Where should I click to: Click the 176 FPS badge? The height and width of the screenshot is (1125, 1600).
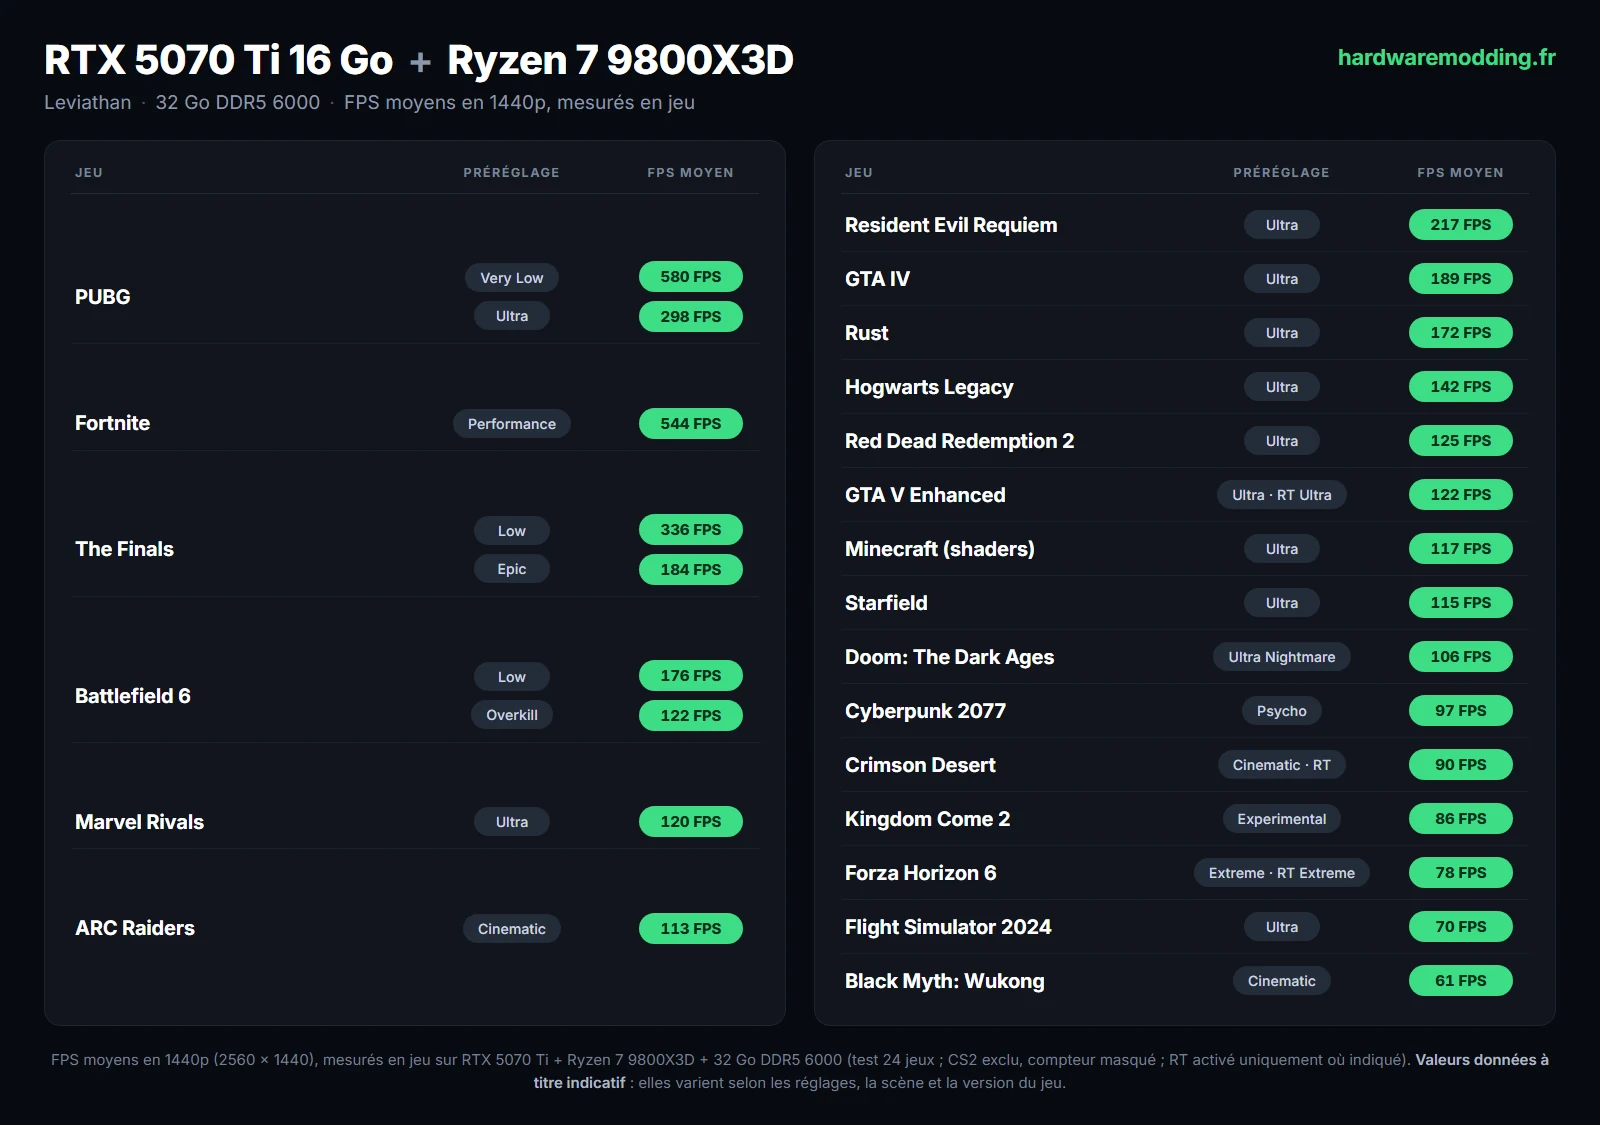[x=690, y=676]
